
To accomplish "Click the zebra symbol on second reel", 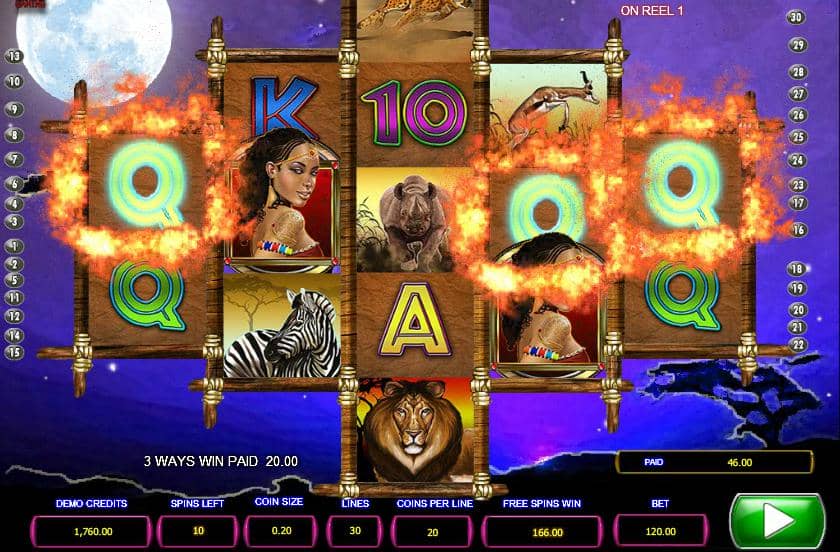I will click(282, 325).
